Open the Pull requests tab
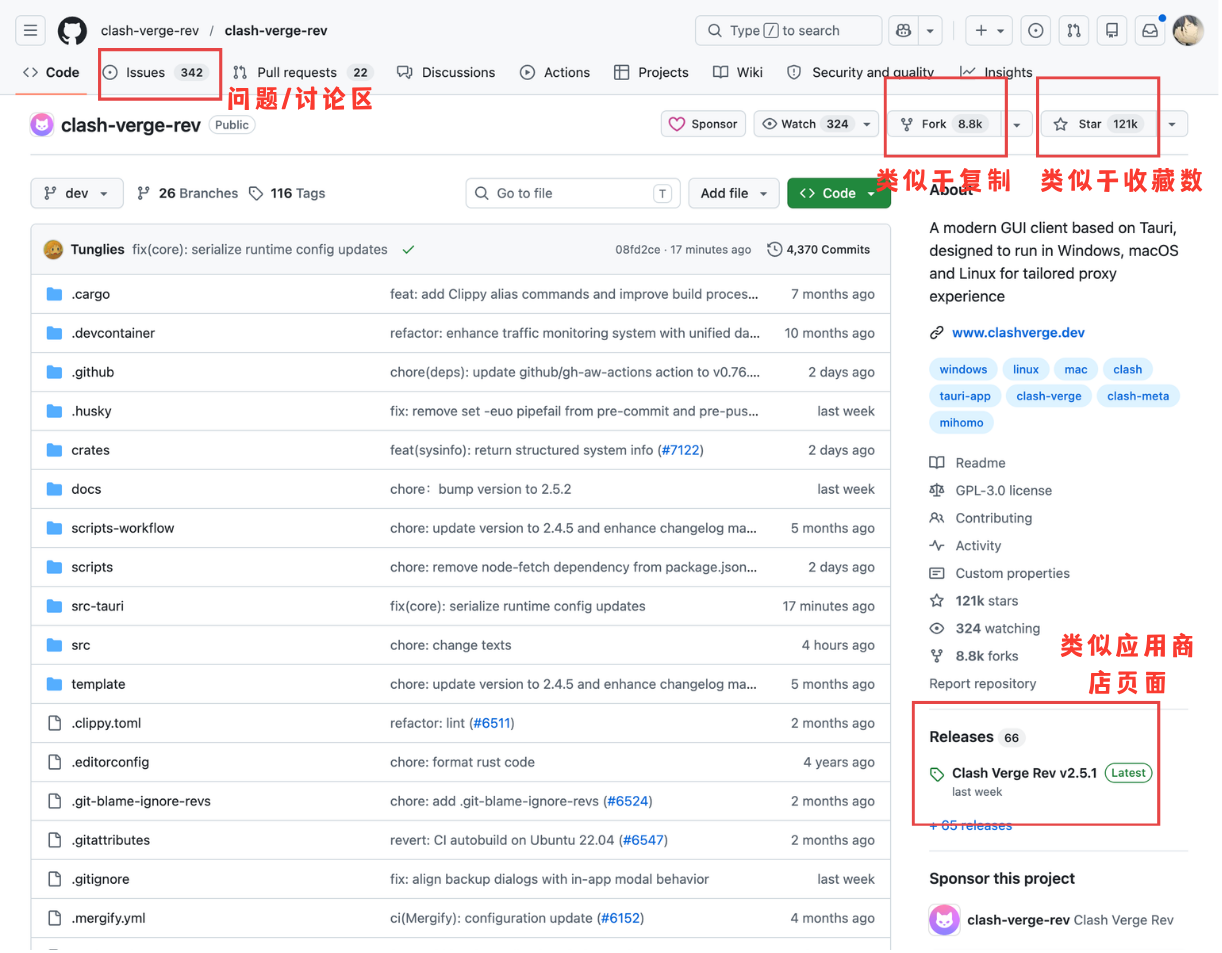The width and height of the screenshot is (1222, 953). 302,72
